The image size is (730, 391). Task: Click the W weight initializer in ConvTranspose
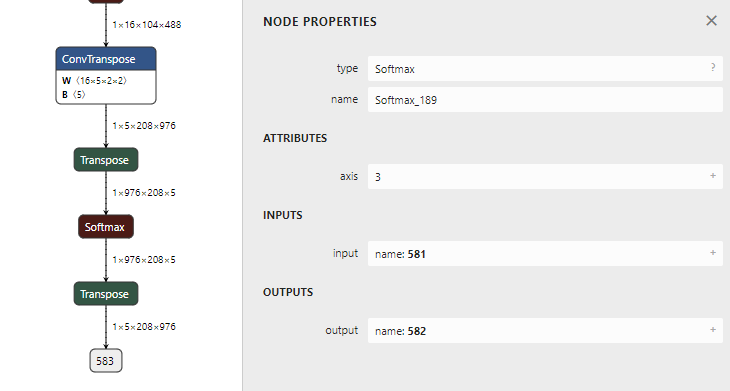(x=95, y=81)
